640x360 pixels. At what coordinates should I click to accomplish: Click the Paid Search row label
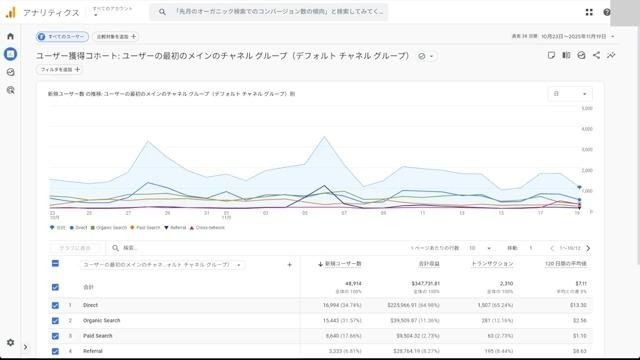point(98,336)
